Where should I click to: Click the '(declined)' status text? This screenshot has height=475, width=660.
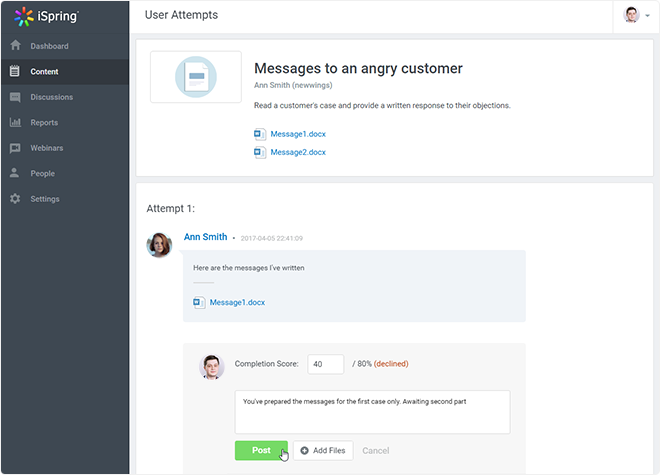(391, 364)
